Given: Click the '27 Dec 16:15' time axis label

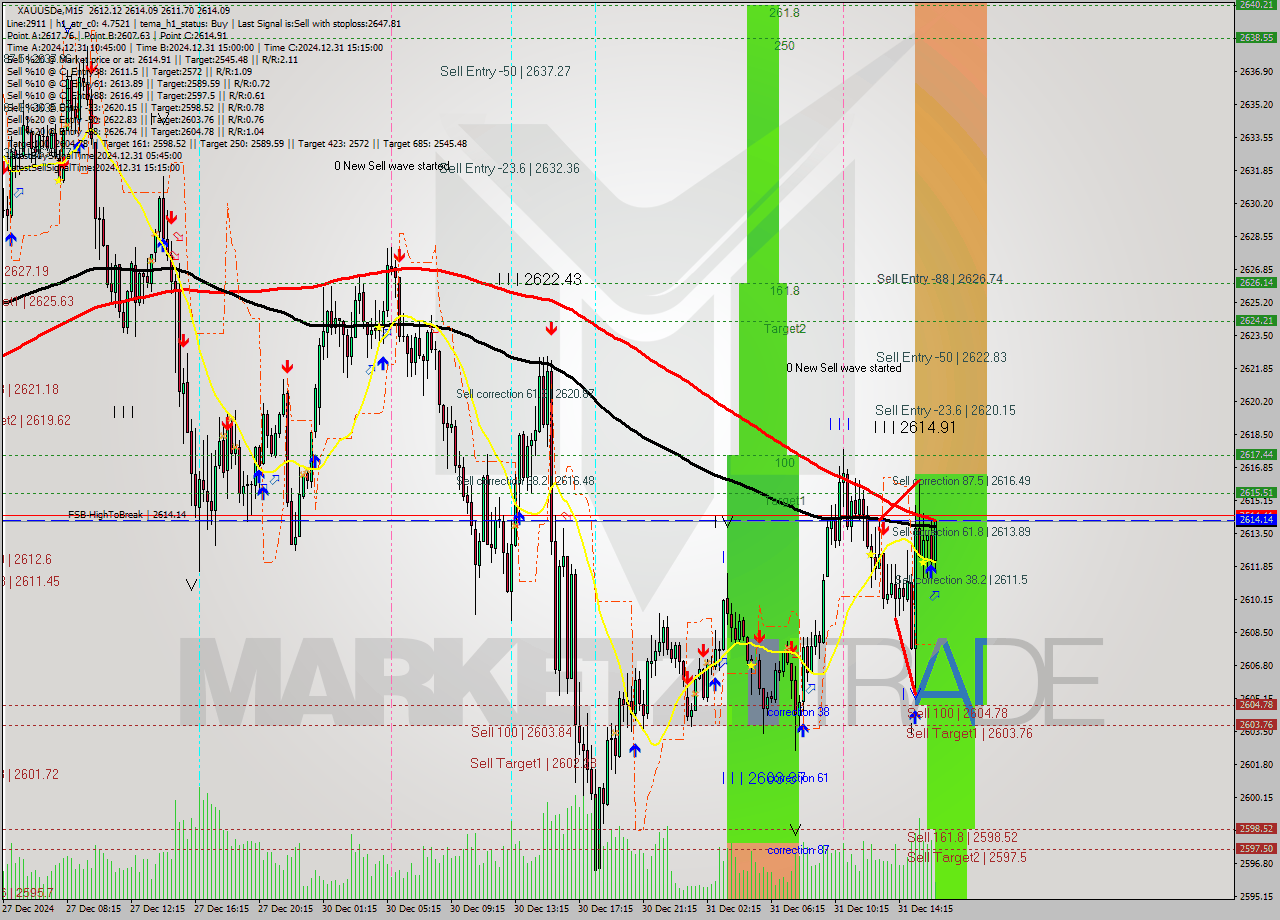Looking at the screenshot, I should pyautogui.click(x=221, y=909).
